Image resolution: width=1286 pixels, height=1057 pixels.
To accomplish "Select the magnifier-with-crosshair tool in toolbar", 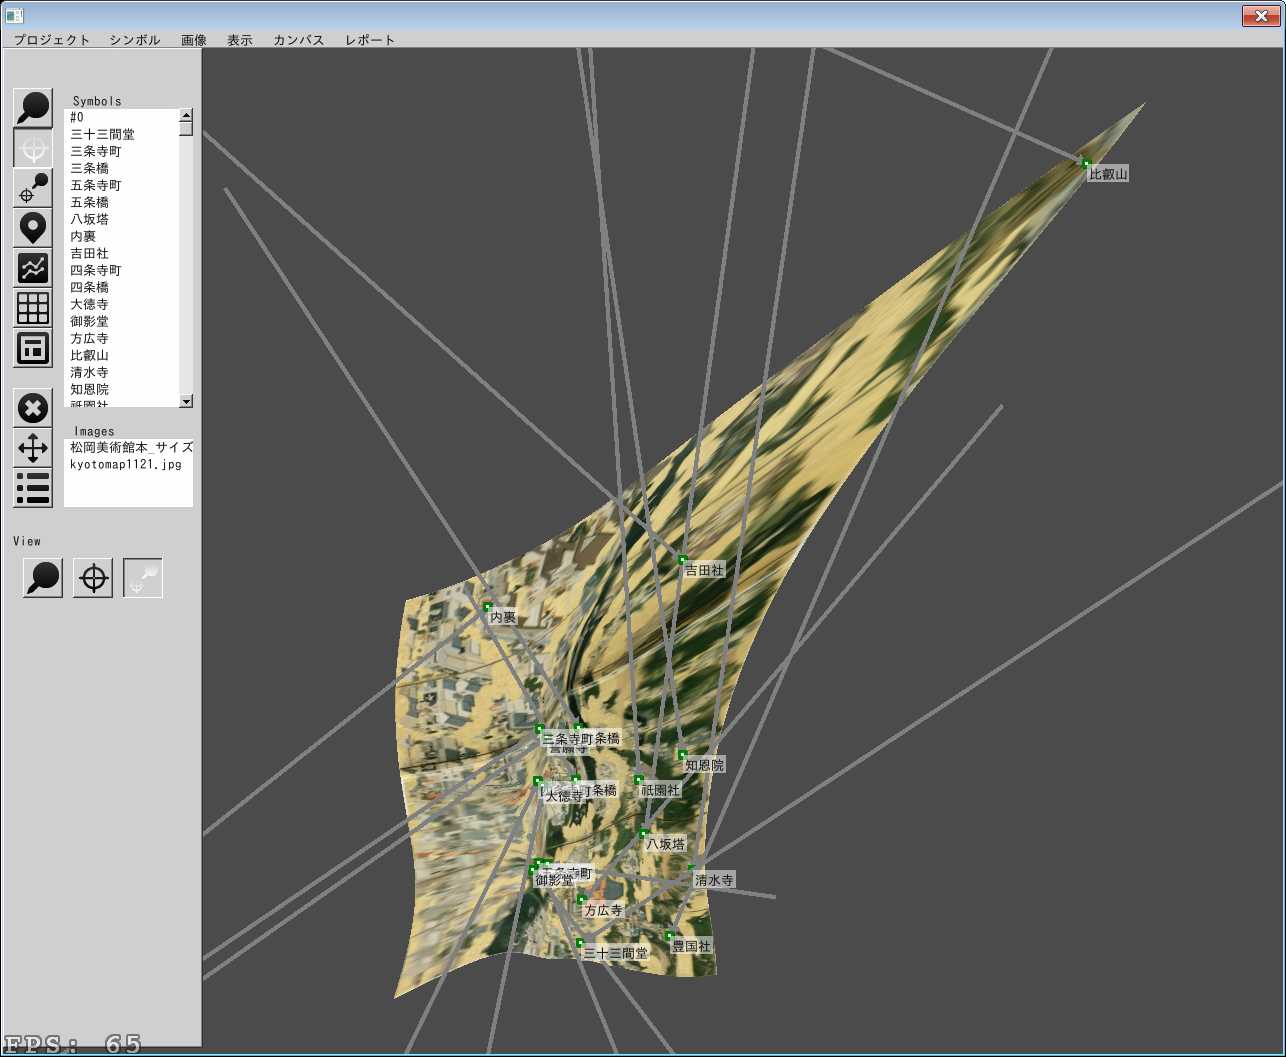I will [33, 188].
